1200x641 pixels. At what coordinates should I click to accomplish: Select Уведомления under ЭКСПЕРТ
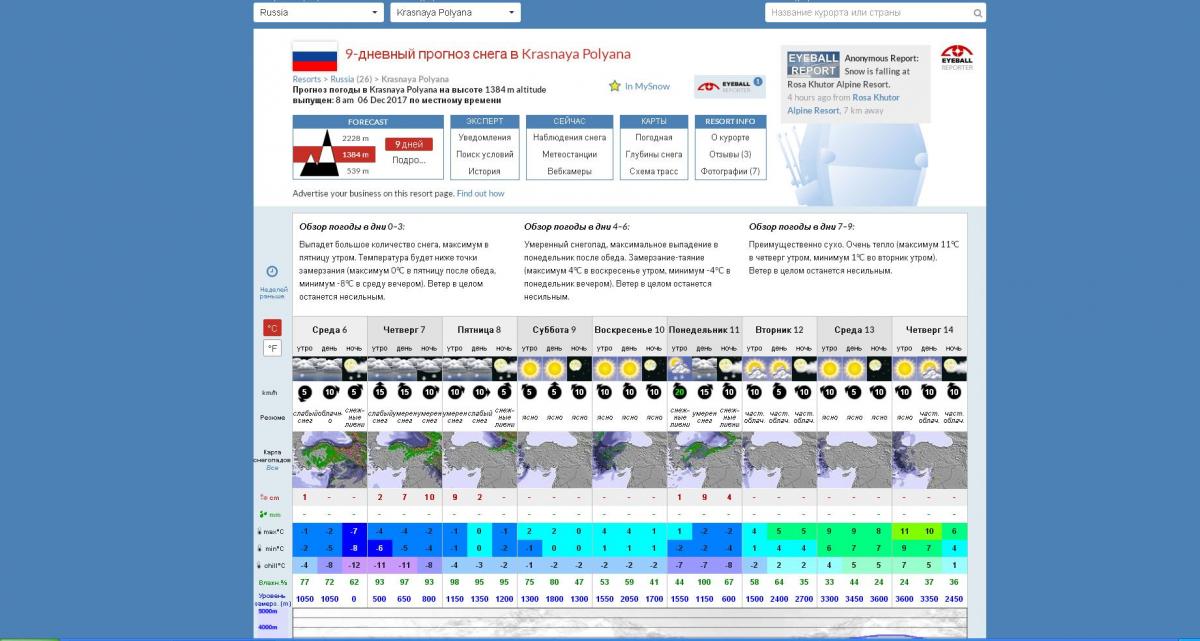484,137
